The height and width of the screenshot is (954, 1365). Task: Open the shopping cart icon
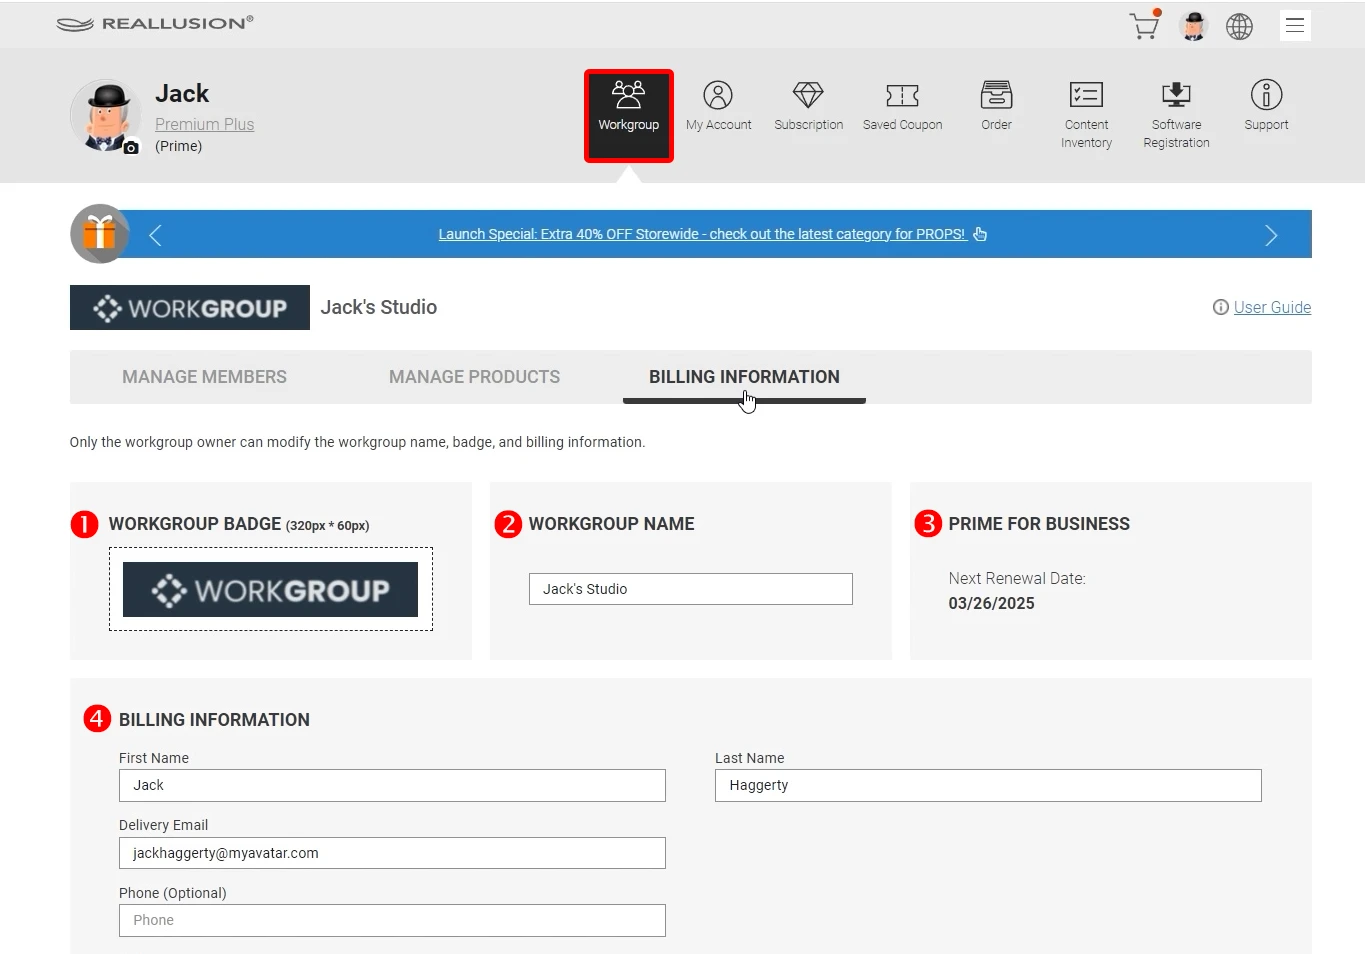pos(1144,26)
